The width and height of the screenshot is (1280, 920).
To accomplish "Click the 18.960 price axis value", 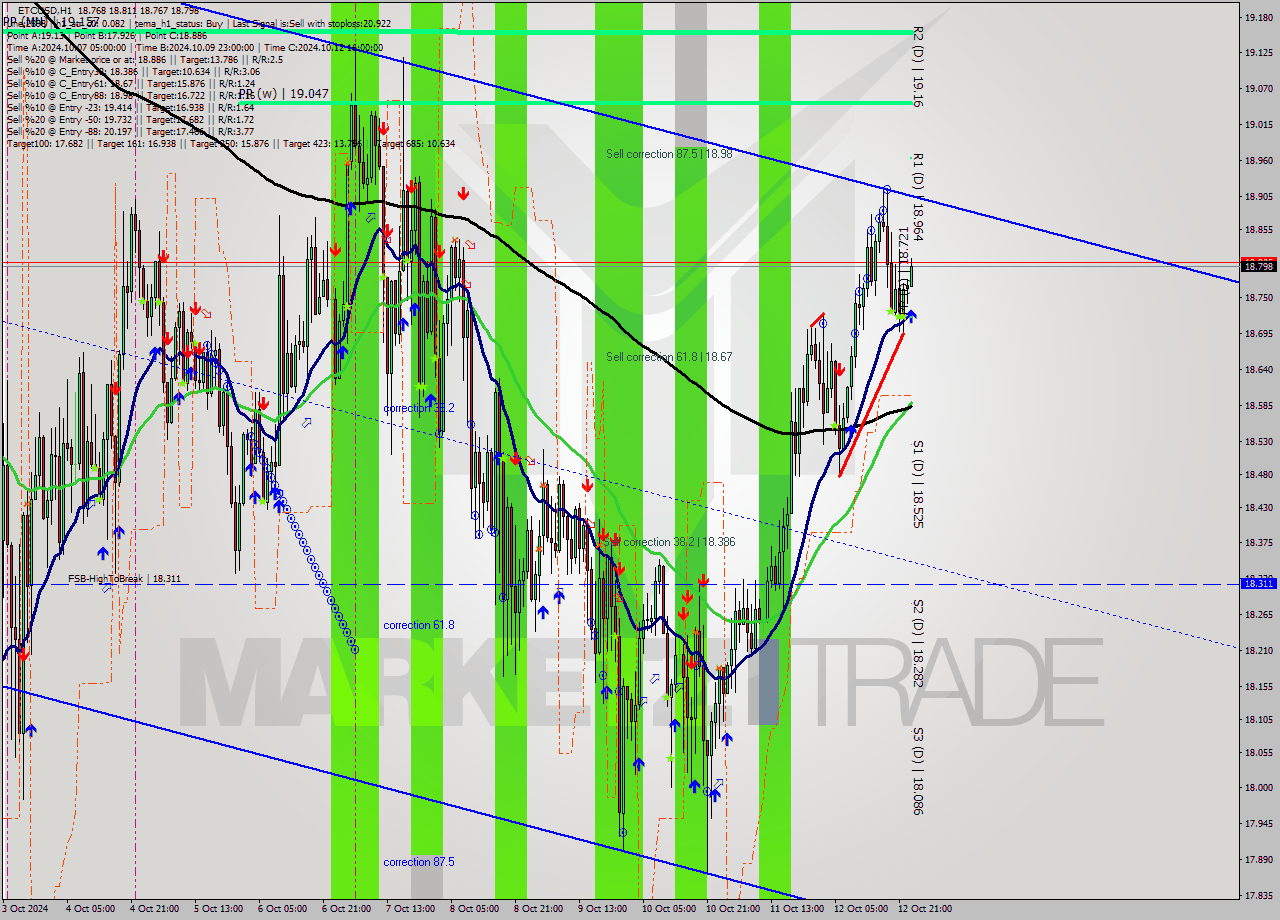I will point(1258,160).
